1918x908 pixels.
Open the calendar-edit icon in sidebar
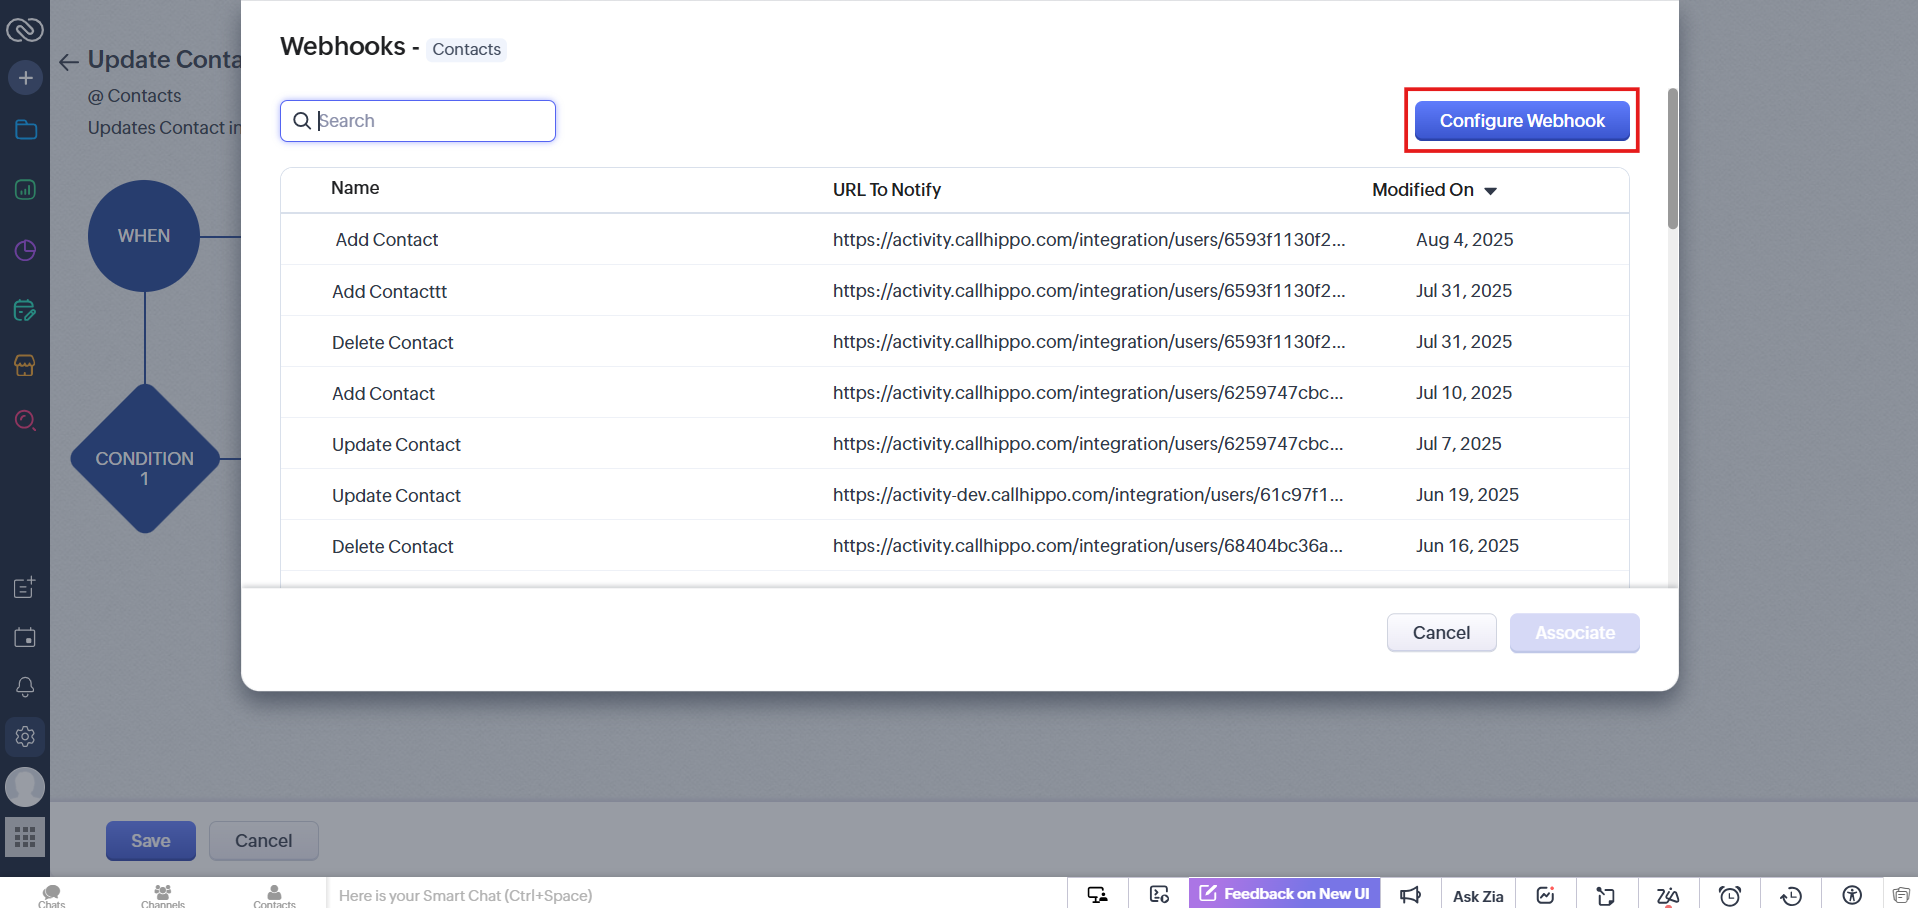click(25, 310)
